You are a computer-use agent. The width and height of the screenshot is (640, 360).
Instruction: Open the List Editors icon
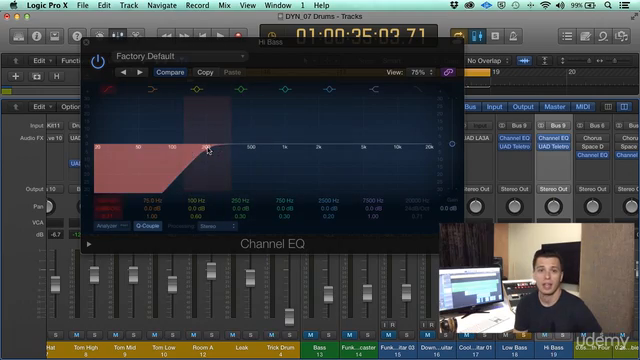click(567, 36)
